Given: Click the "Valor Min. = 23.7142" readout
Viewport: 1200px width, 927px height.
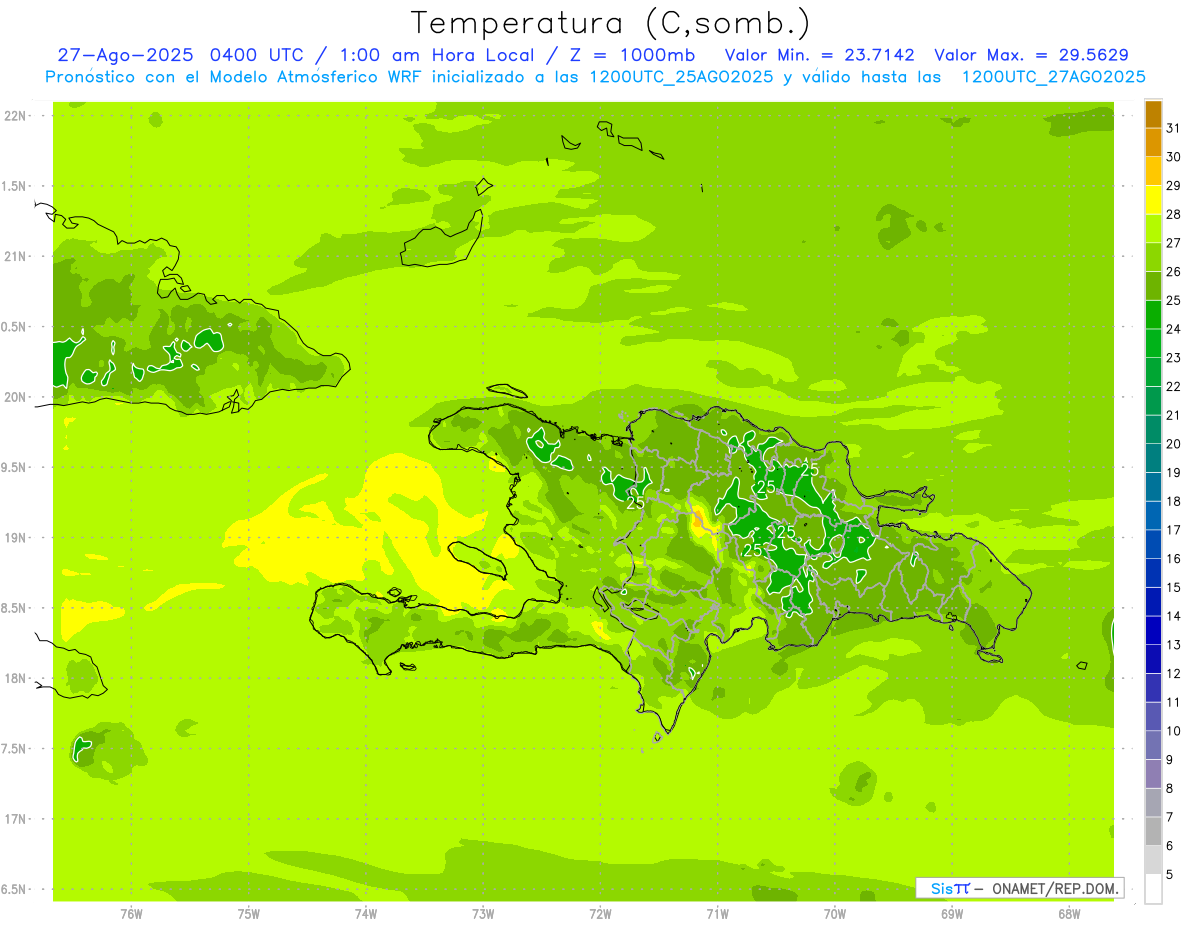Looking at the screenshot, I should [819, 55].
